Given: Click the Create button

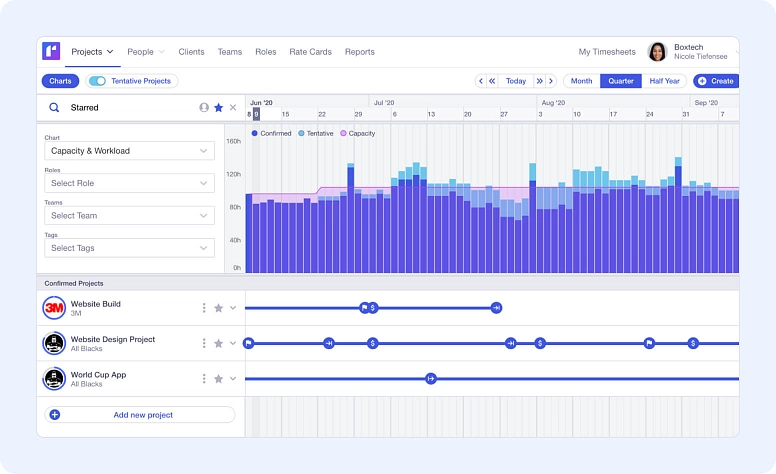Looking at the screenshot, I should point(715,81).
